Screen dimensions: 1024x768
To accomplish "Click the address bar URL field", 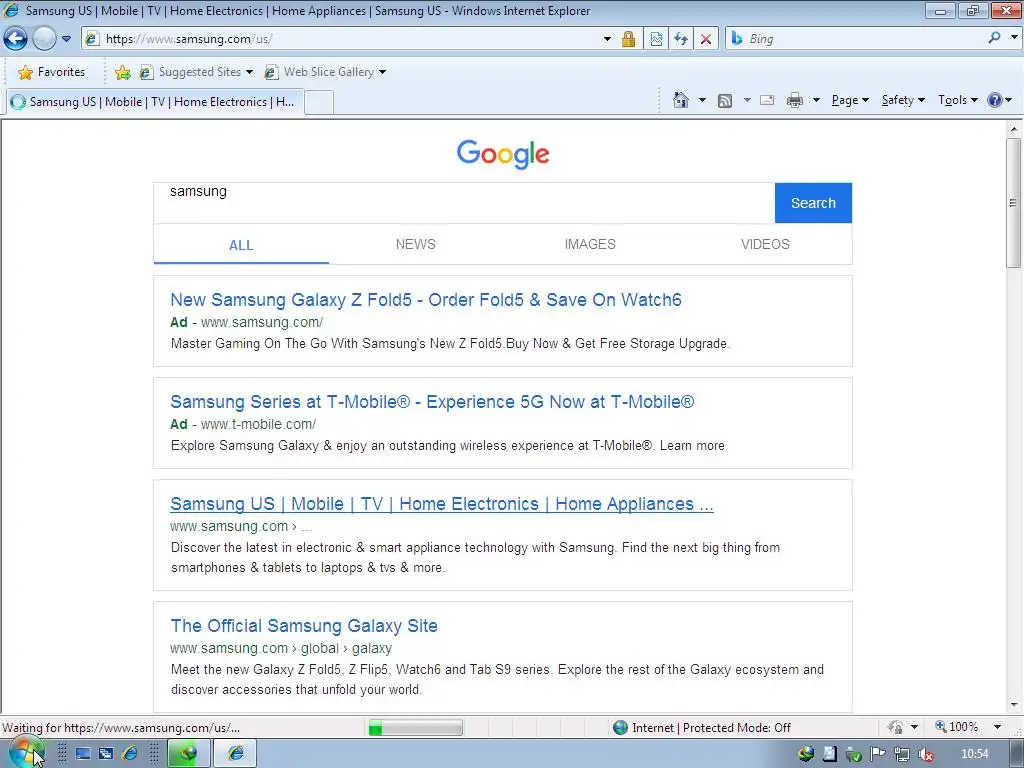I will (340, 39).
